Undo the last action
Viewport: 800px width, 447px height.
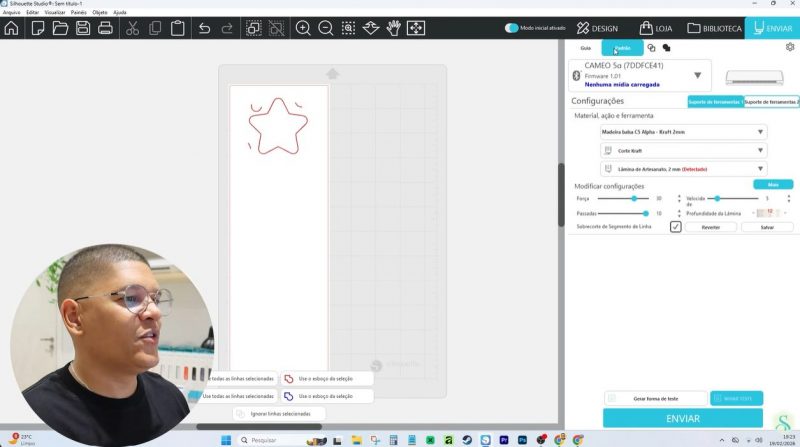click(x=204, y=28)
